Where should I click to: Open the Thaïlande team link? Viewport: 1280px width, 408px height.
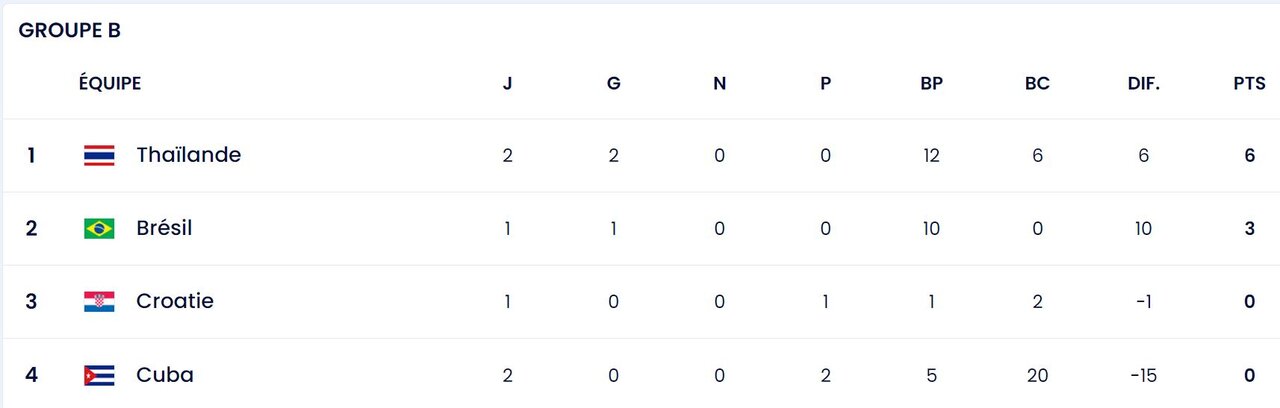188,155
